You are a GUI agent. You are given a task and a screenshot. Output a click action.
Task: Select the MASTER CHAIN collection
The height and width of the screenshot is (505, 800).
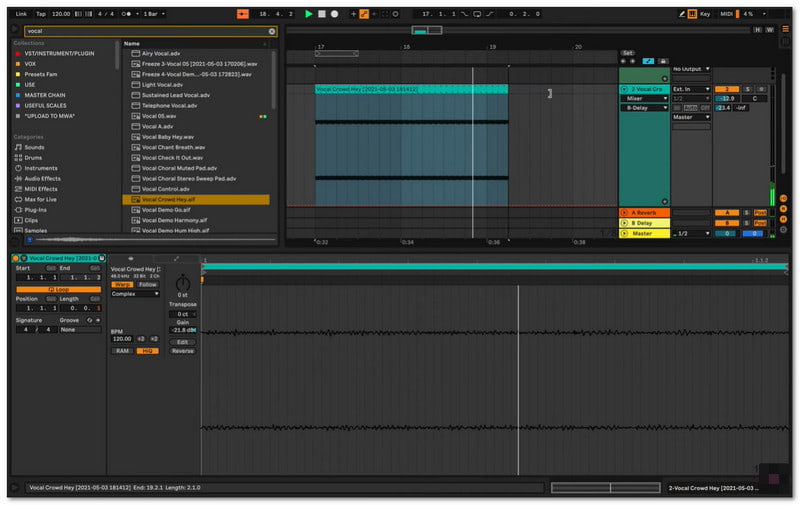45,95
